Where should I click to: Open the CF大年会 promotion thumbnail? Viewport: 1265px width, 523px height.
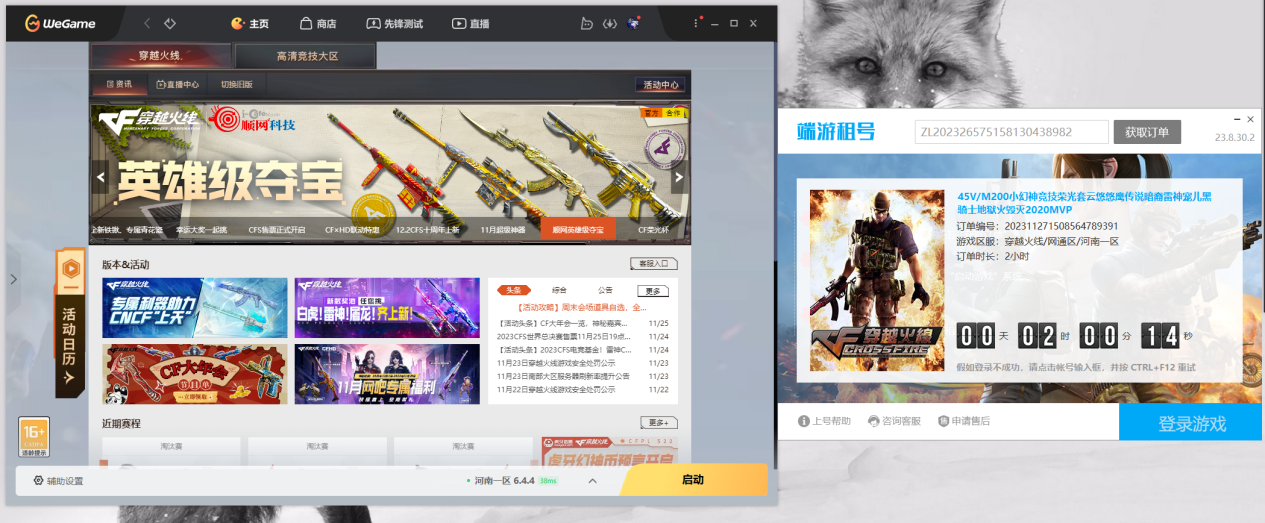click(194, 374)
